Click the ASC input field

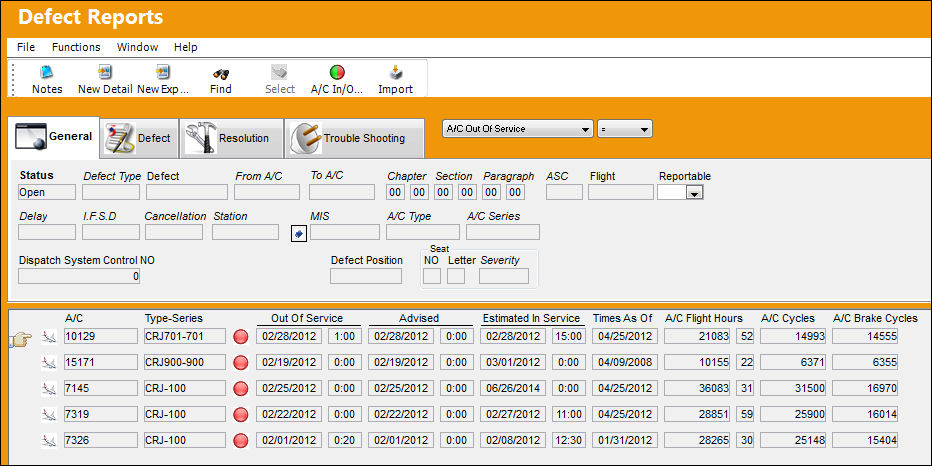[x=564, y=192]
